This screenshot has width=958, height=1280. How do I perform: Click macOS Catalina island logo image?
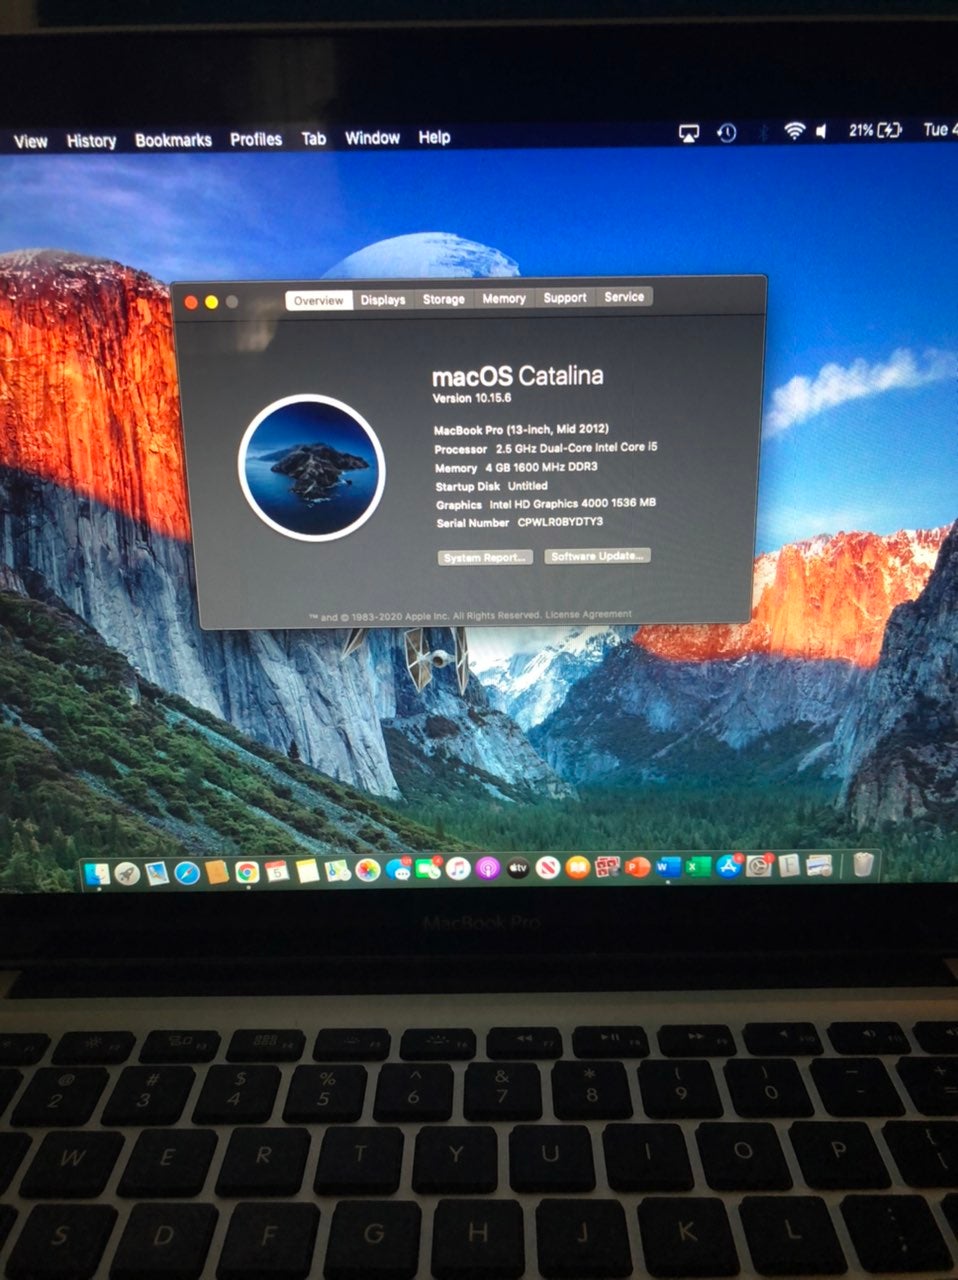(312, 465)
